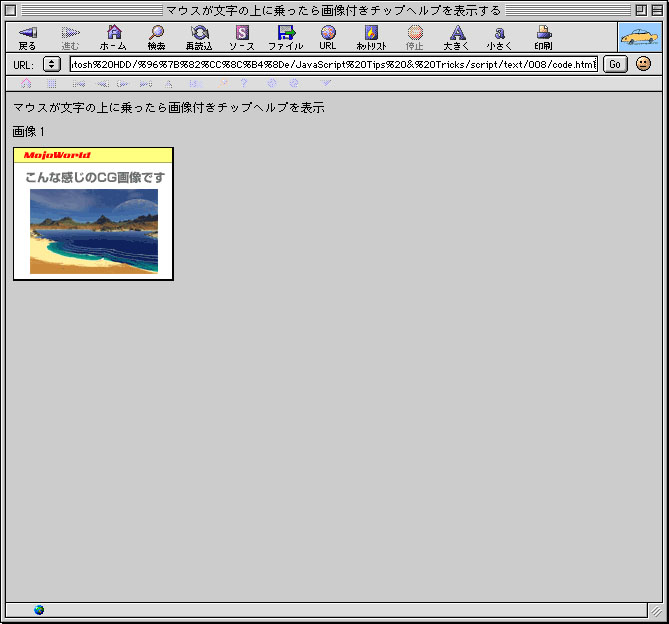Click the MojoWorld CG beach image
Image resolution: width=669 pixels, height=624 pixels.
[x=93, y=214]
